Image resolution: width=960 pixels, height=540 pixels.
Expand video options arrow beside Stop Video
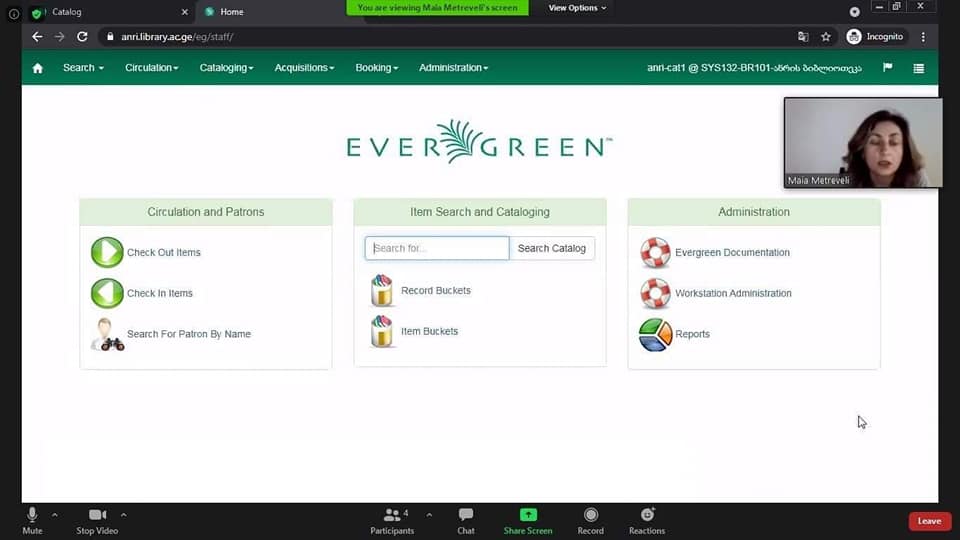[x=124, y=515]
